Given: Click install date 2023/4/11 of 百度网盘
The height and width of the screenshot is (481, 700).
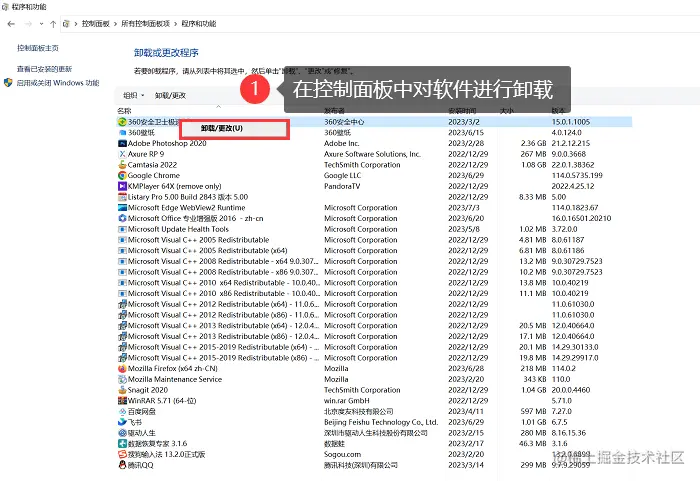Looking at the screenshot, I should coord(466,411).
